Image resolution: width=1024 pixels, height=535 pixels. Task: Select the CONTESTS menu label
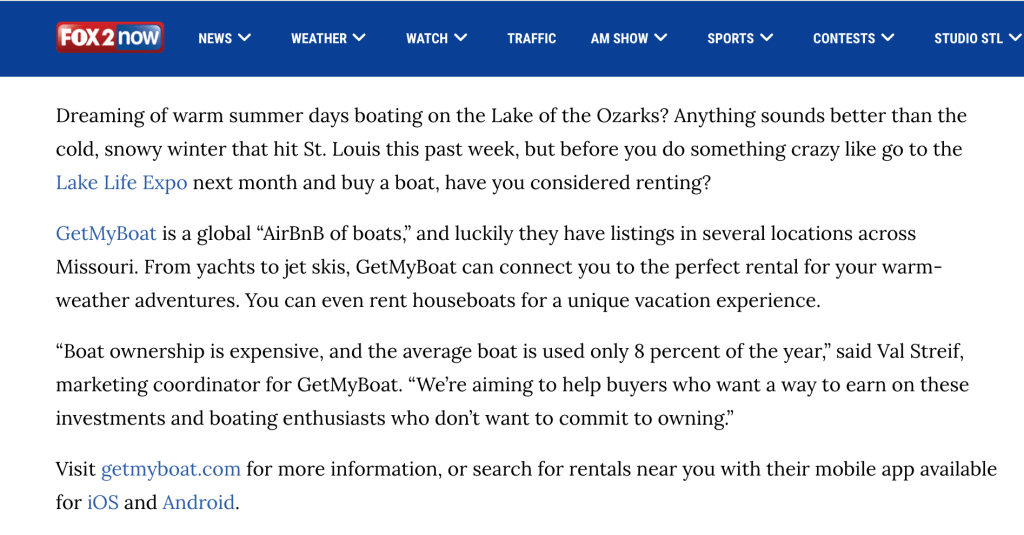[x=844, y=39]
